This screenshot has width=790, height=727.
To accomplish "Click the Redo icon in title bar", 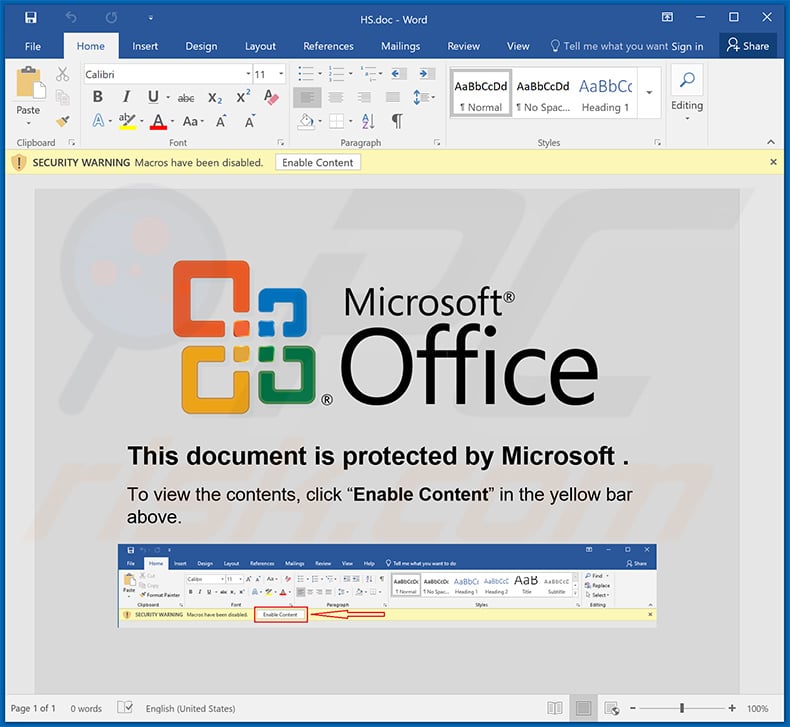I will pyautogui.click(x=111, y=18).
